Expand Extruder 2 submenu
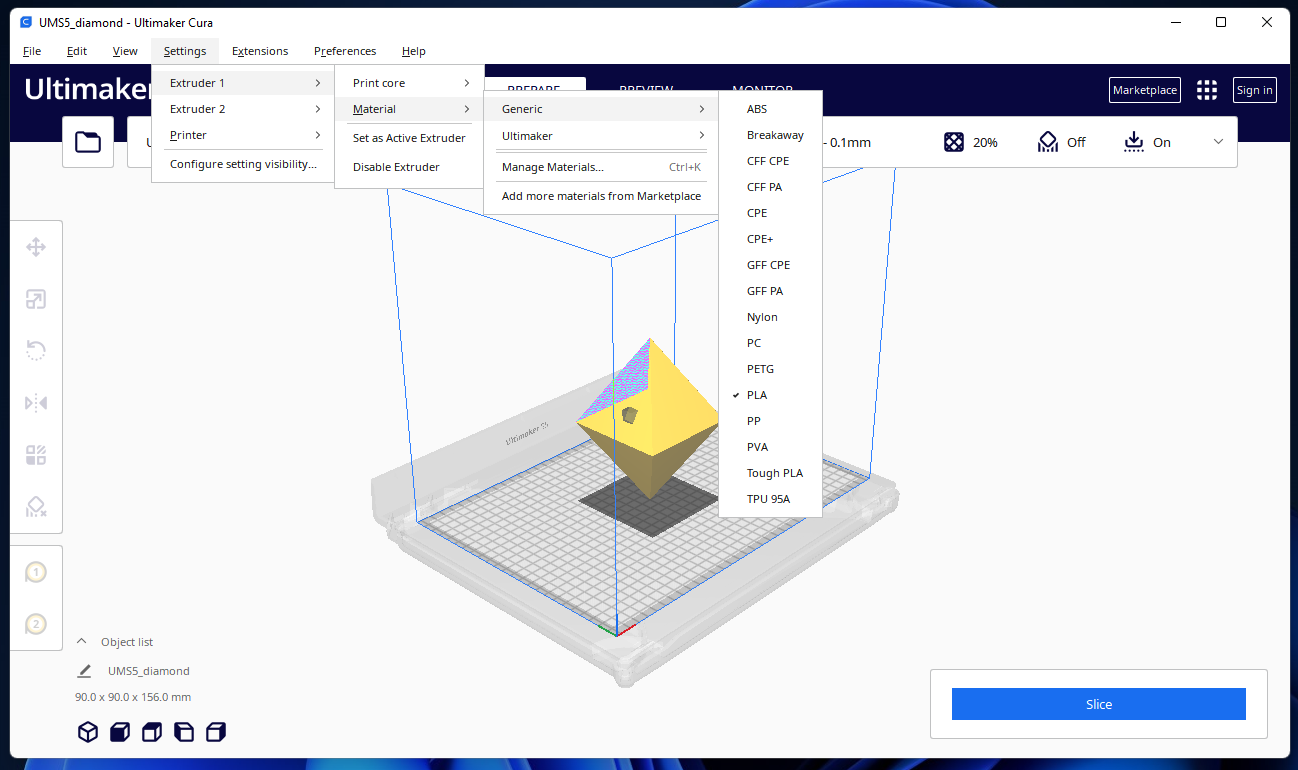Image resolution: width=1298 pixels, height=770 pixels. click(243, 109)
